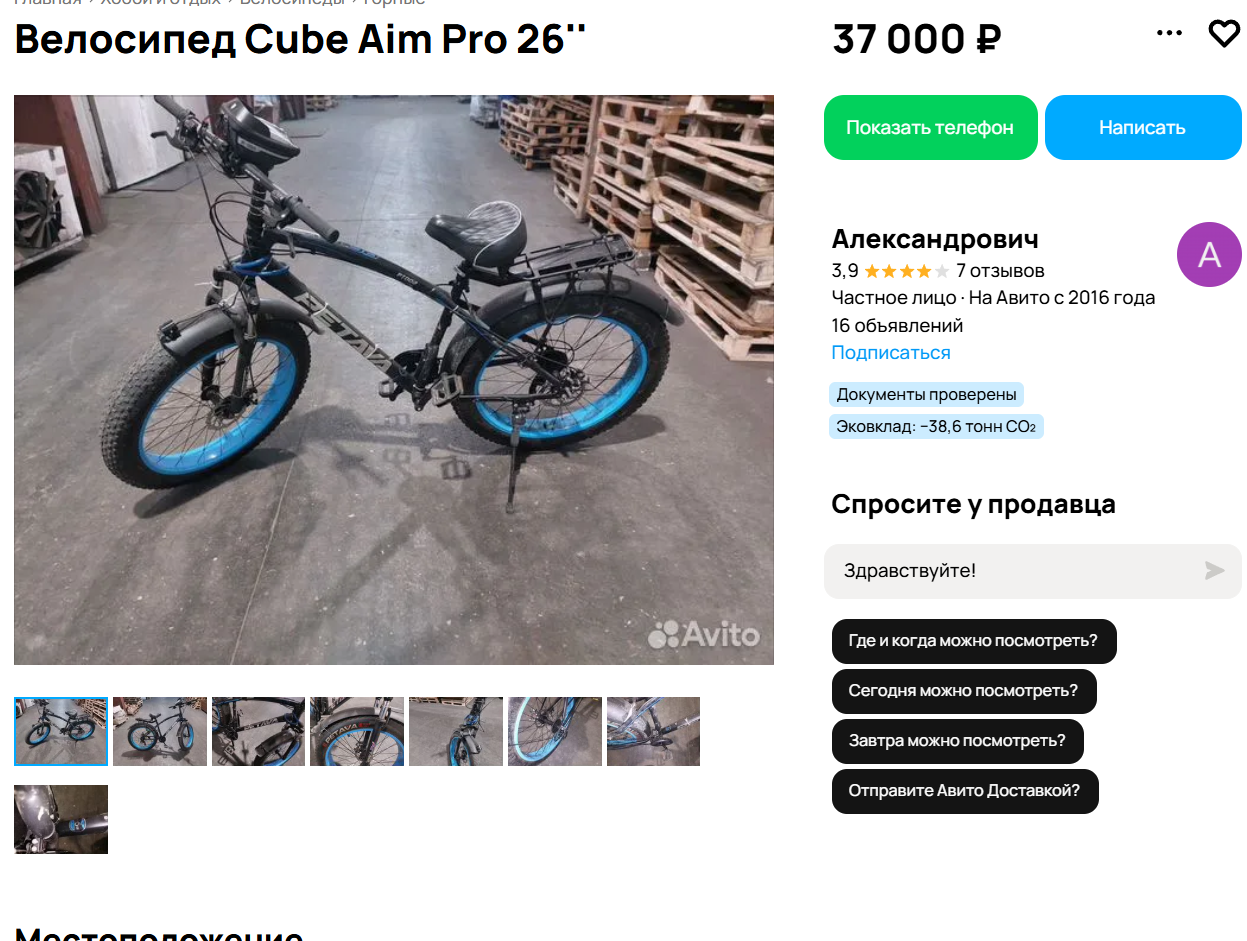Select the last thumbnail in second row
Viewport: 1247px width, 941px height.
(x=61, y=819)
